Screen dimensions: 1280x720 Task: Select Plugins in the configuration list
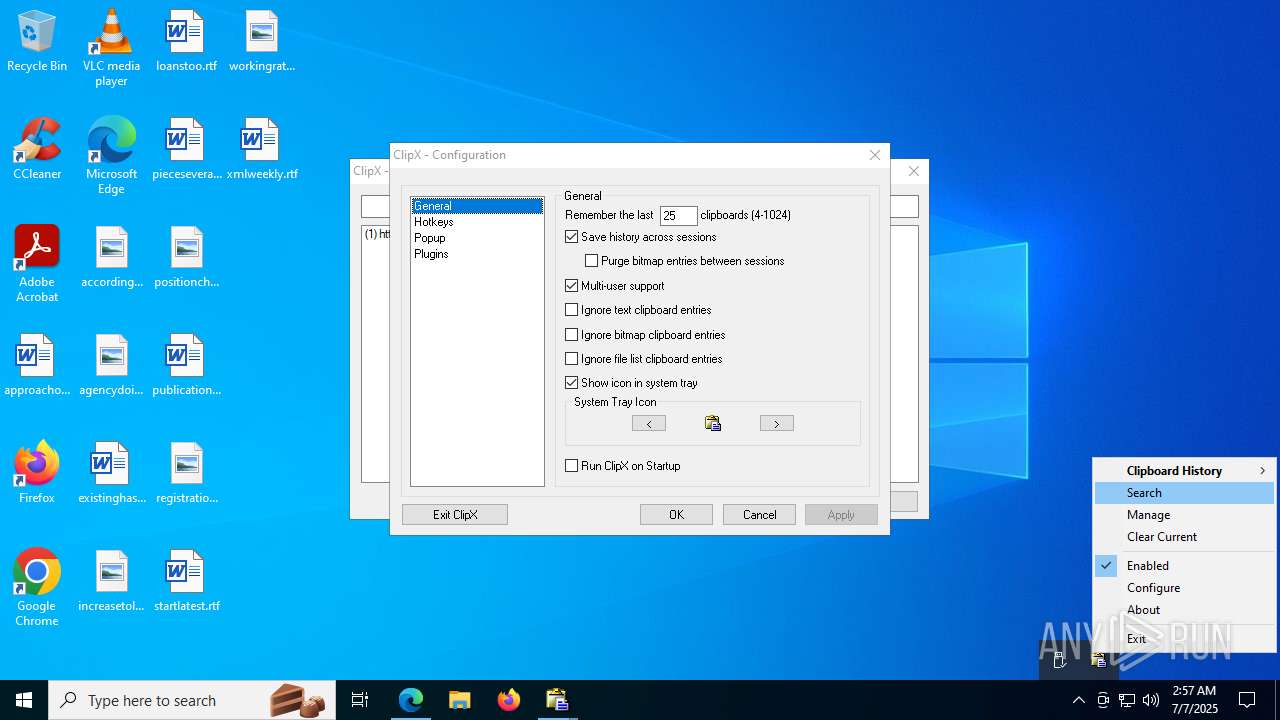point(477,254)
